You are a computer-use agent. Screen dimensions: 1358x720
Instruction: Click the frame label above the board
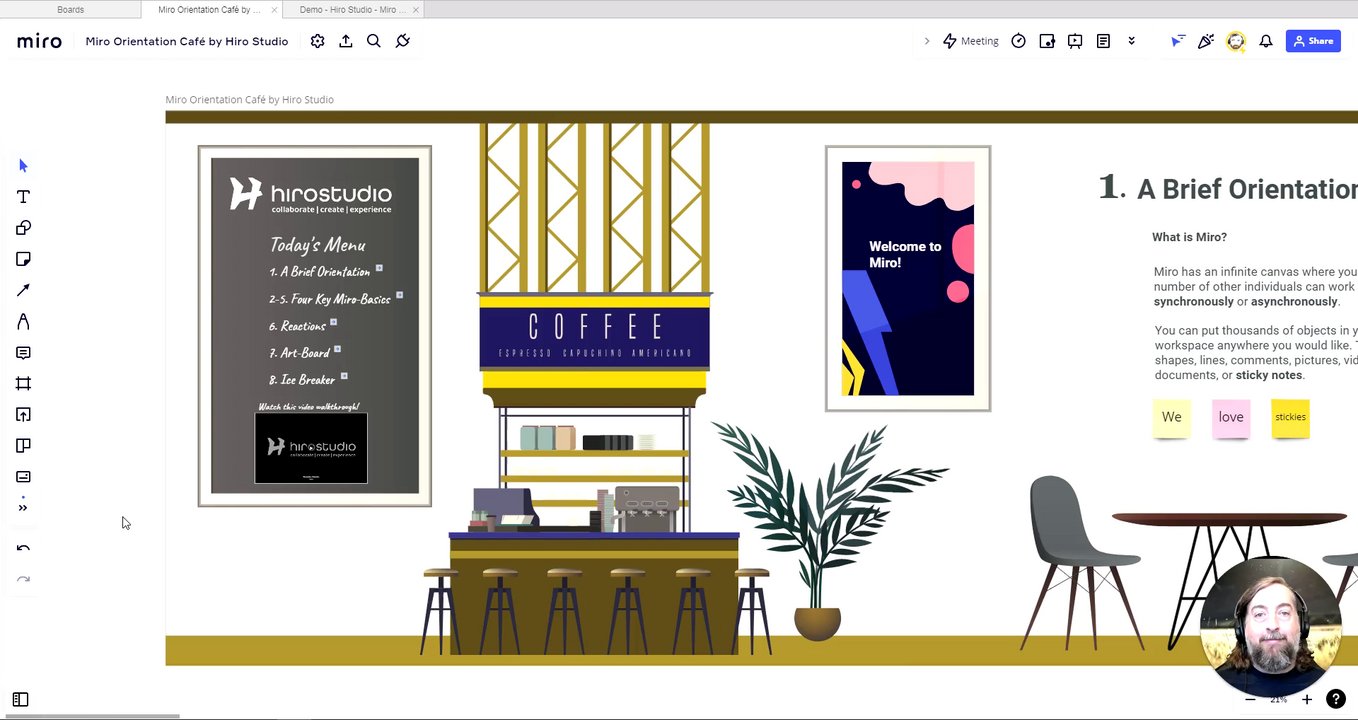250,100
